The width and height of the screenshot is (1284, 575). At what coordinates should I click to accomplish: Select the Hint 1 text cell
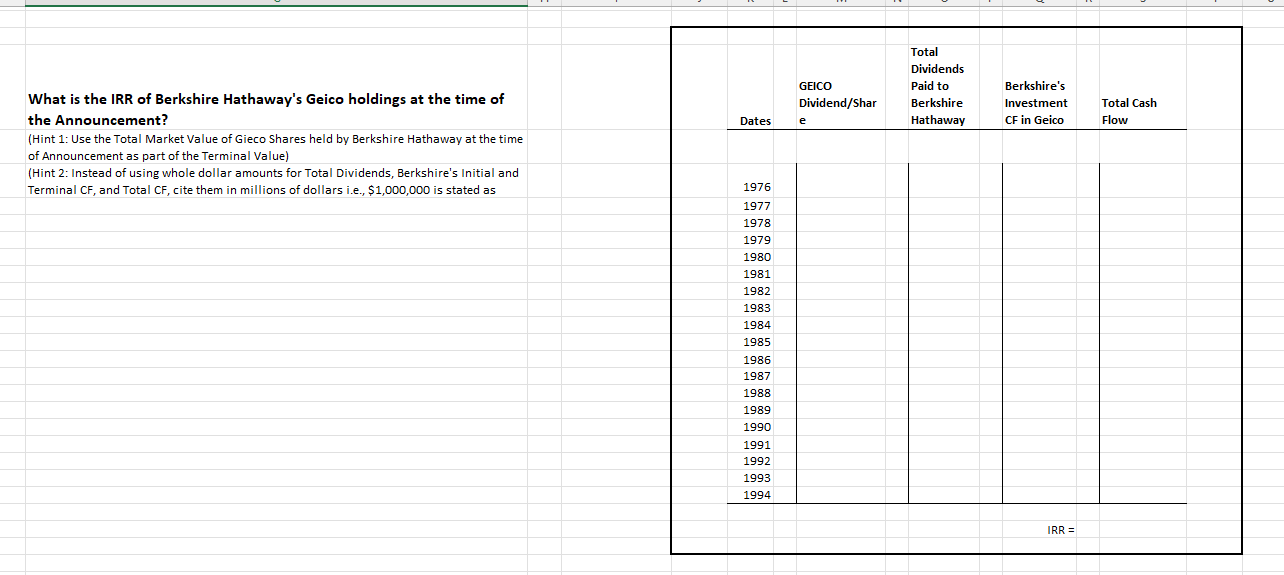tap(275, 147)
